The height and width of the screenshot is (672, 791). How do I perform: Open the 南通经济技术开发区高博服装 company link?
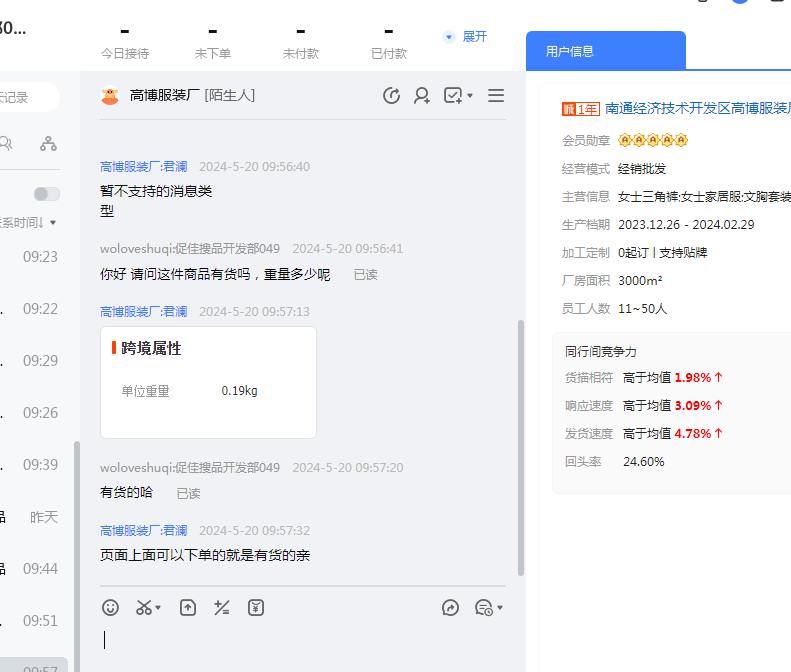click(697, 108)
